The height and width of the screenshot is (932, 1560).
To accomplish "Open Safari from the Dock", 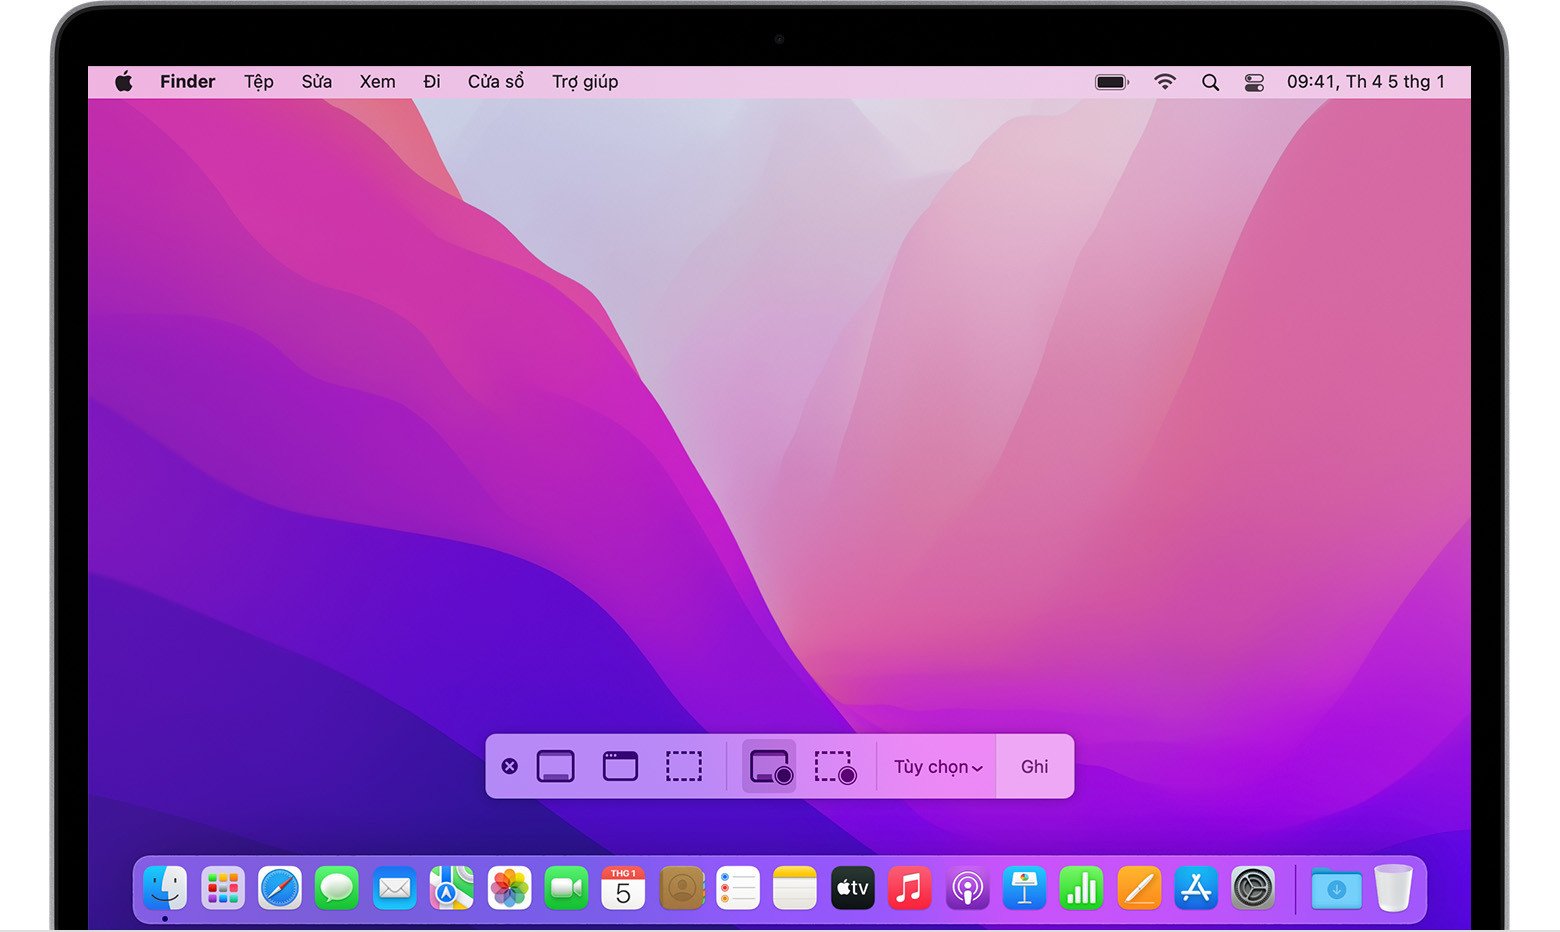I will click(280, 887).
